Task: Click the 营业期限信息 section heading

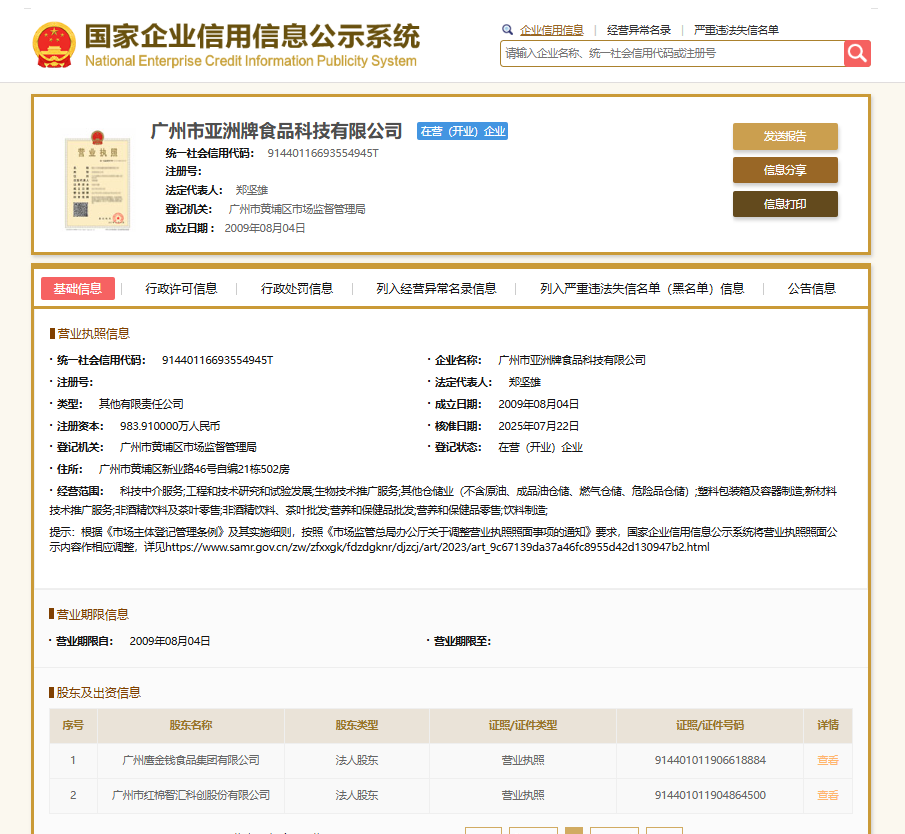Action: [x=92, y=615]
